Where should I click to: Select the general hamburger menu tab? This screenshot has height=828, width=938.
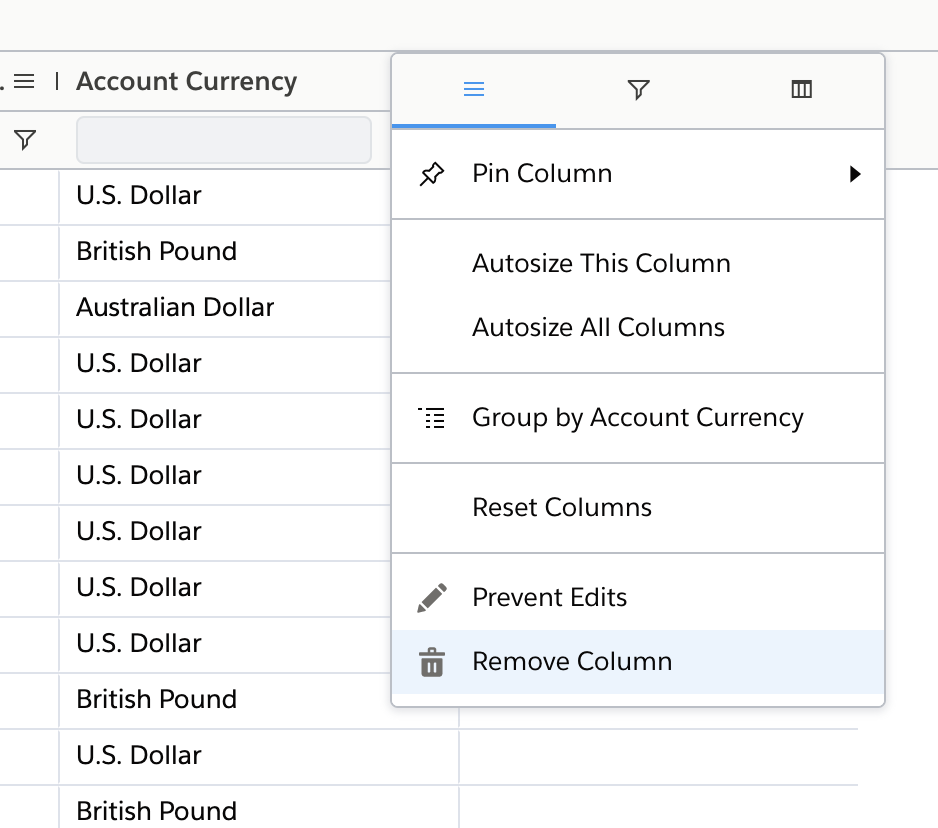pos(474,90)
